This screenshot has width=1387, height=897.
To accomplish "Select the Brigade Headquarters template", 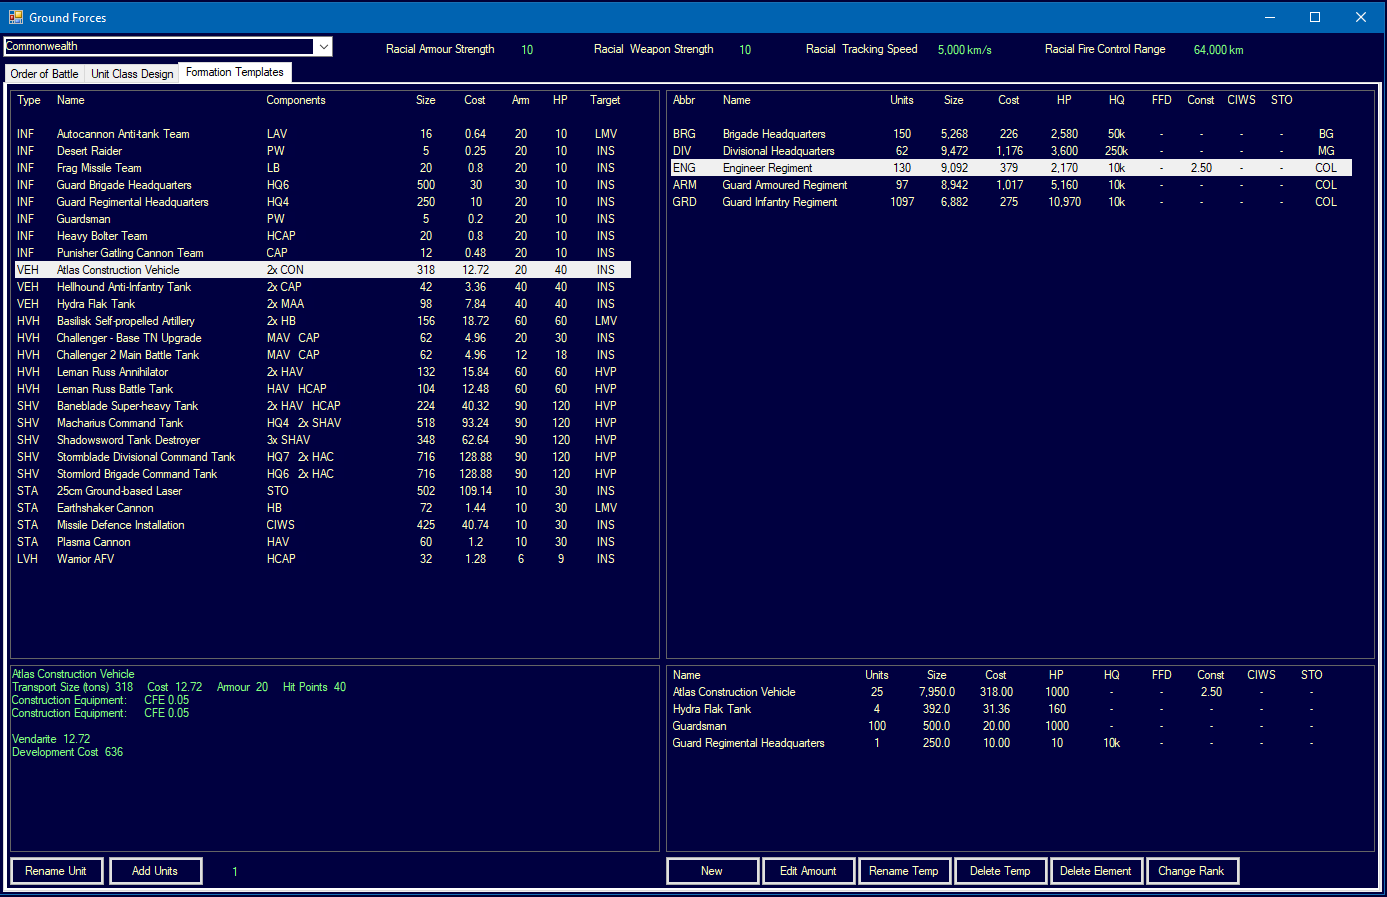I will tap(1011, 134).
